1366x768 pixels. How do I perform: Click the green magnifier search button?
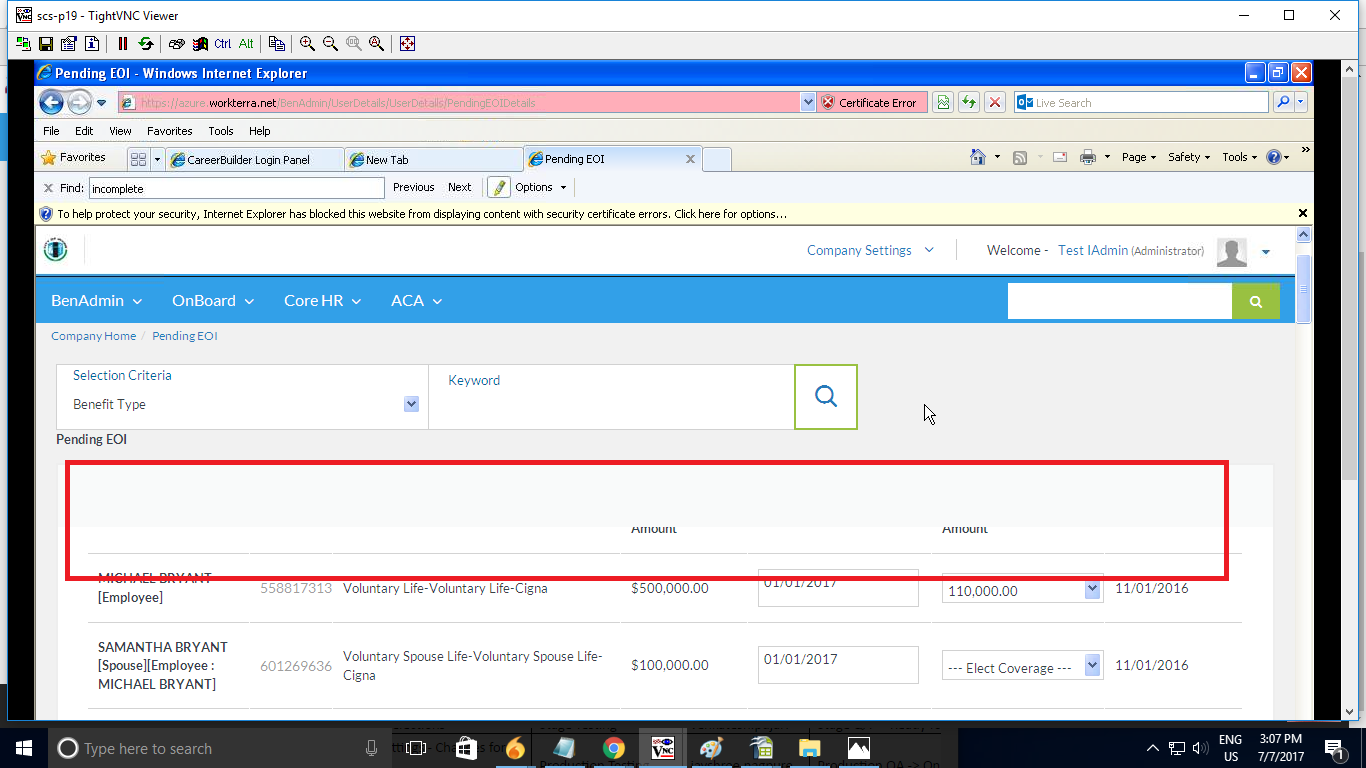point(1255,301)
